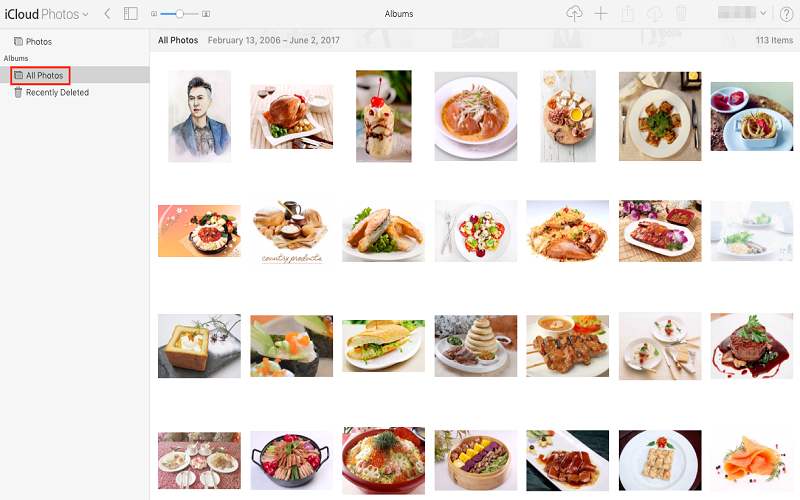The width and height of the screenshot is (800, 500).
Task: Select the black pot with sausages thumbnail
Action: pos(291,461)
